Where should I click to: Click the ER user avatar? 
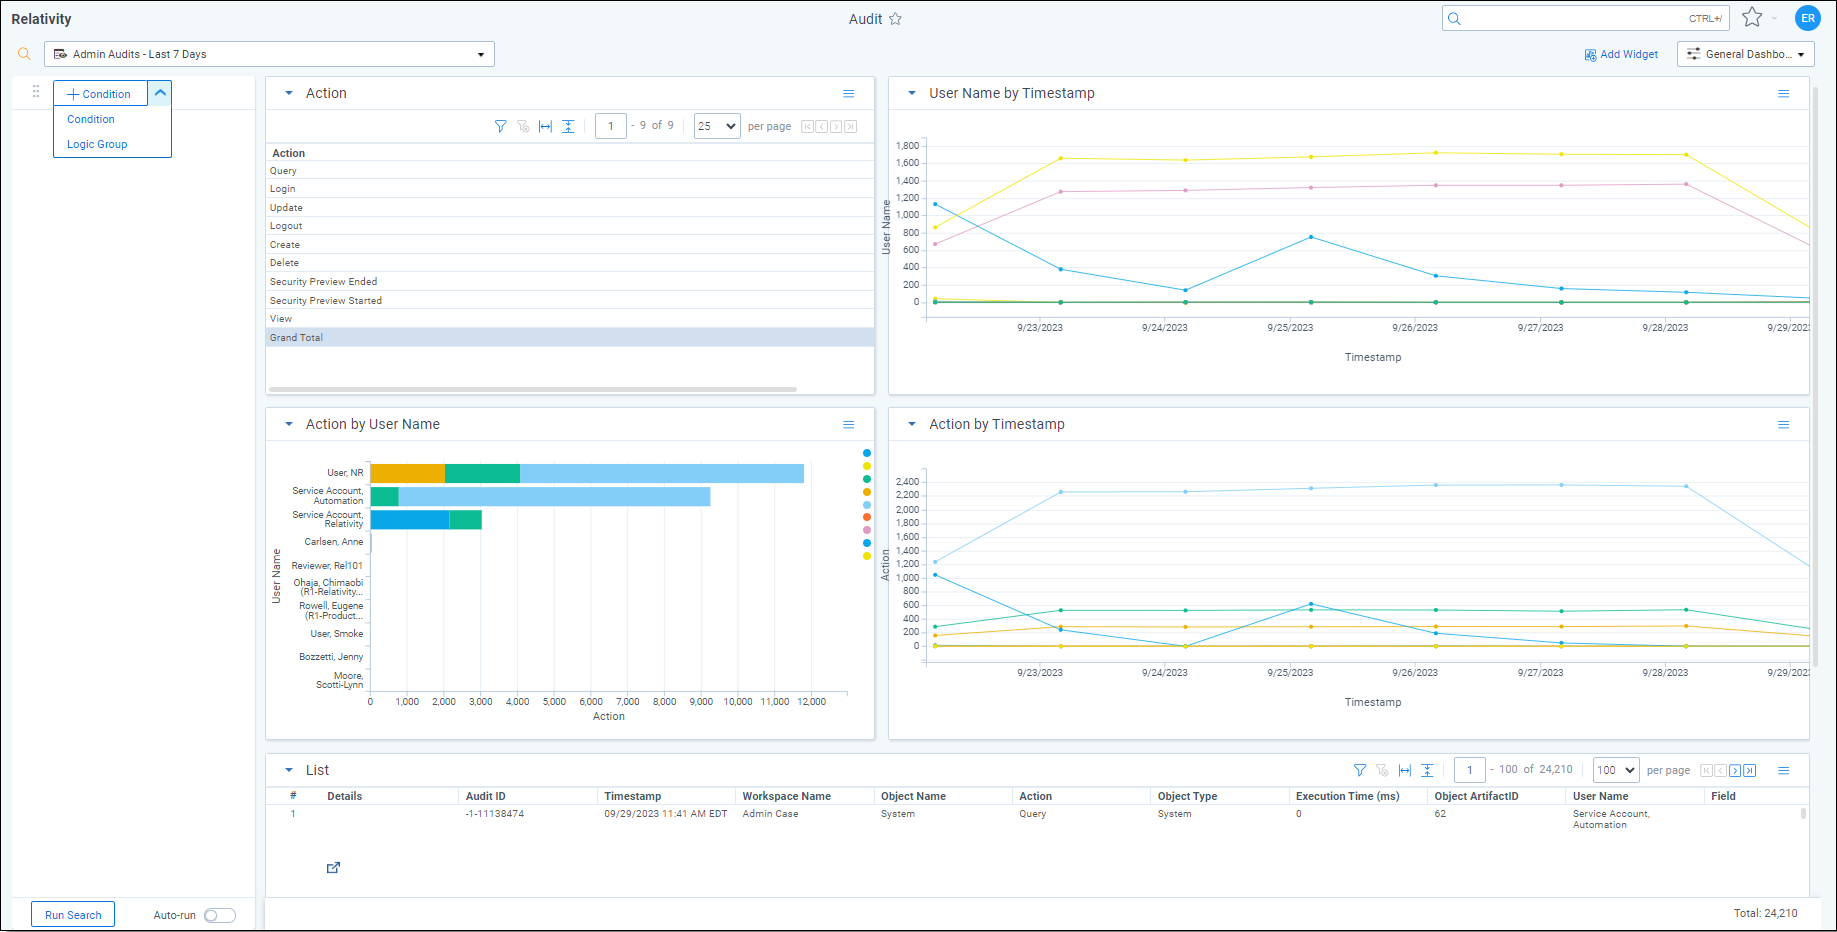point(1807,18)
